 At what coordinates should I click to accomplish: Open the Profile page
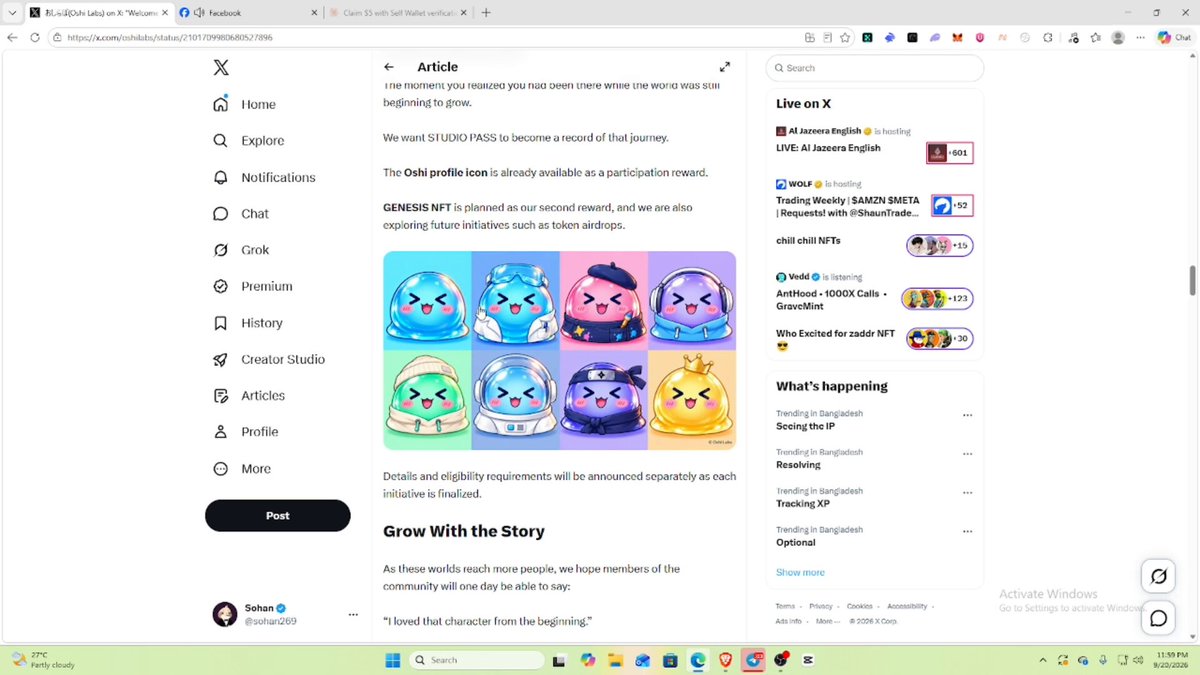coord(245,432)
